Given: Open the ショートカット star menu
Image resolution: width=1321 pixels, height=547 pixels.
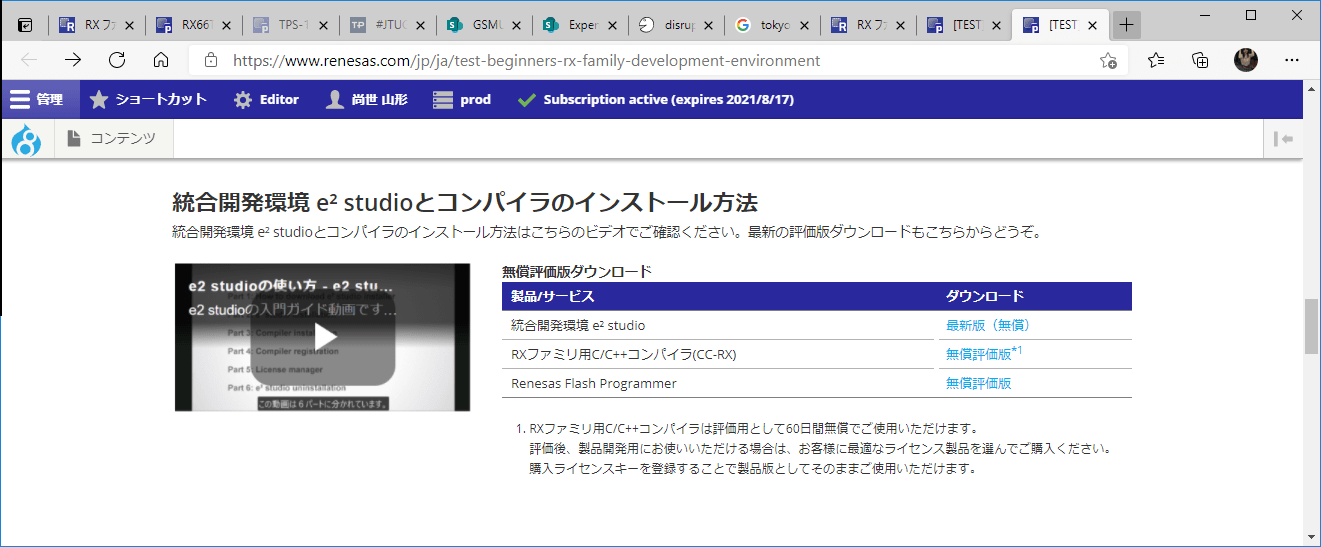Looking at the screenshot, I should point(148,100).
